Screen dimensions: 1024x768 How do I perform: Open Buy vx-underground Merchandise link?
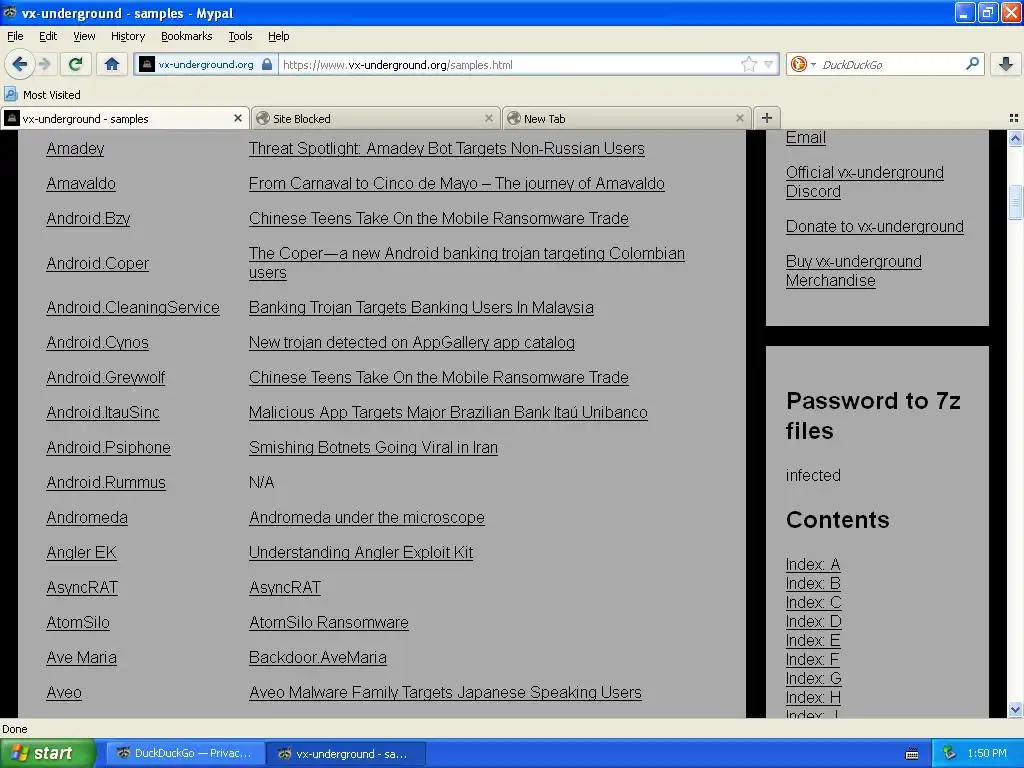854,271
